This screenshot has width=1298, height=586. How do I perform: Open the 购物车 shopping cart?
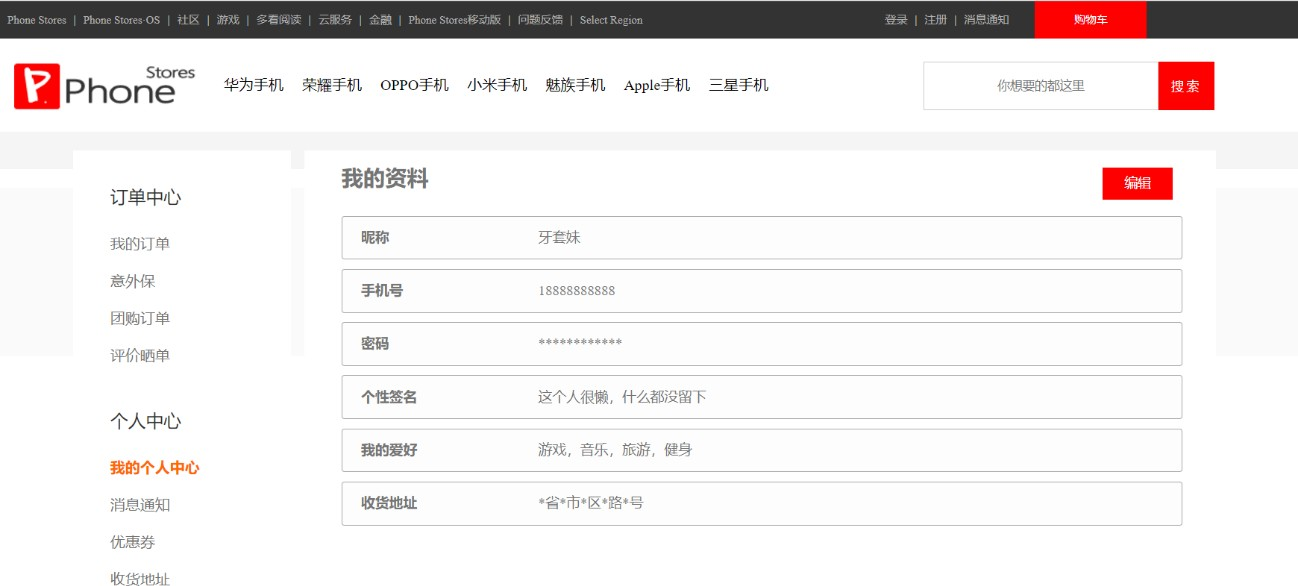point(1090,20)
